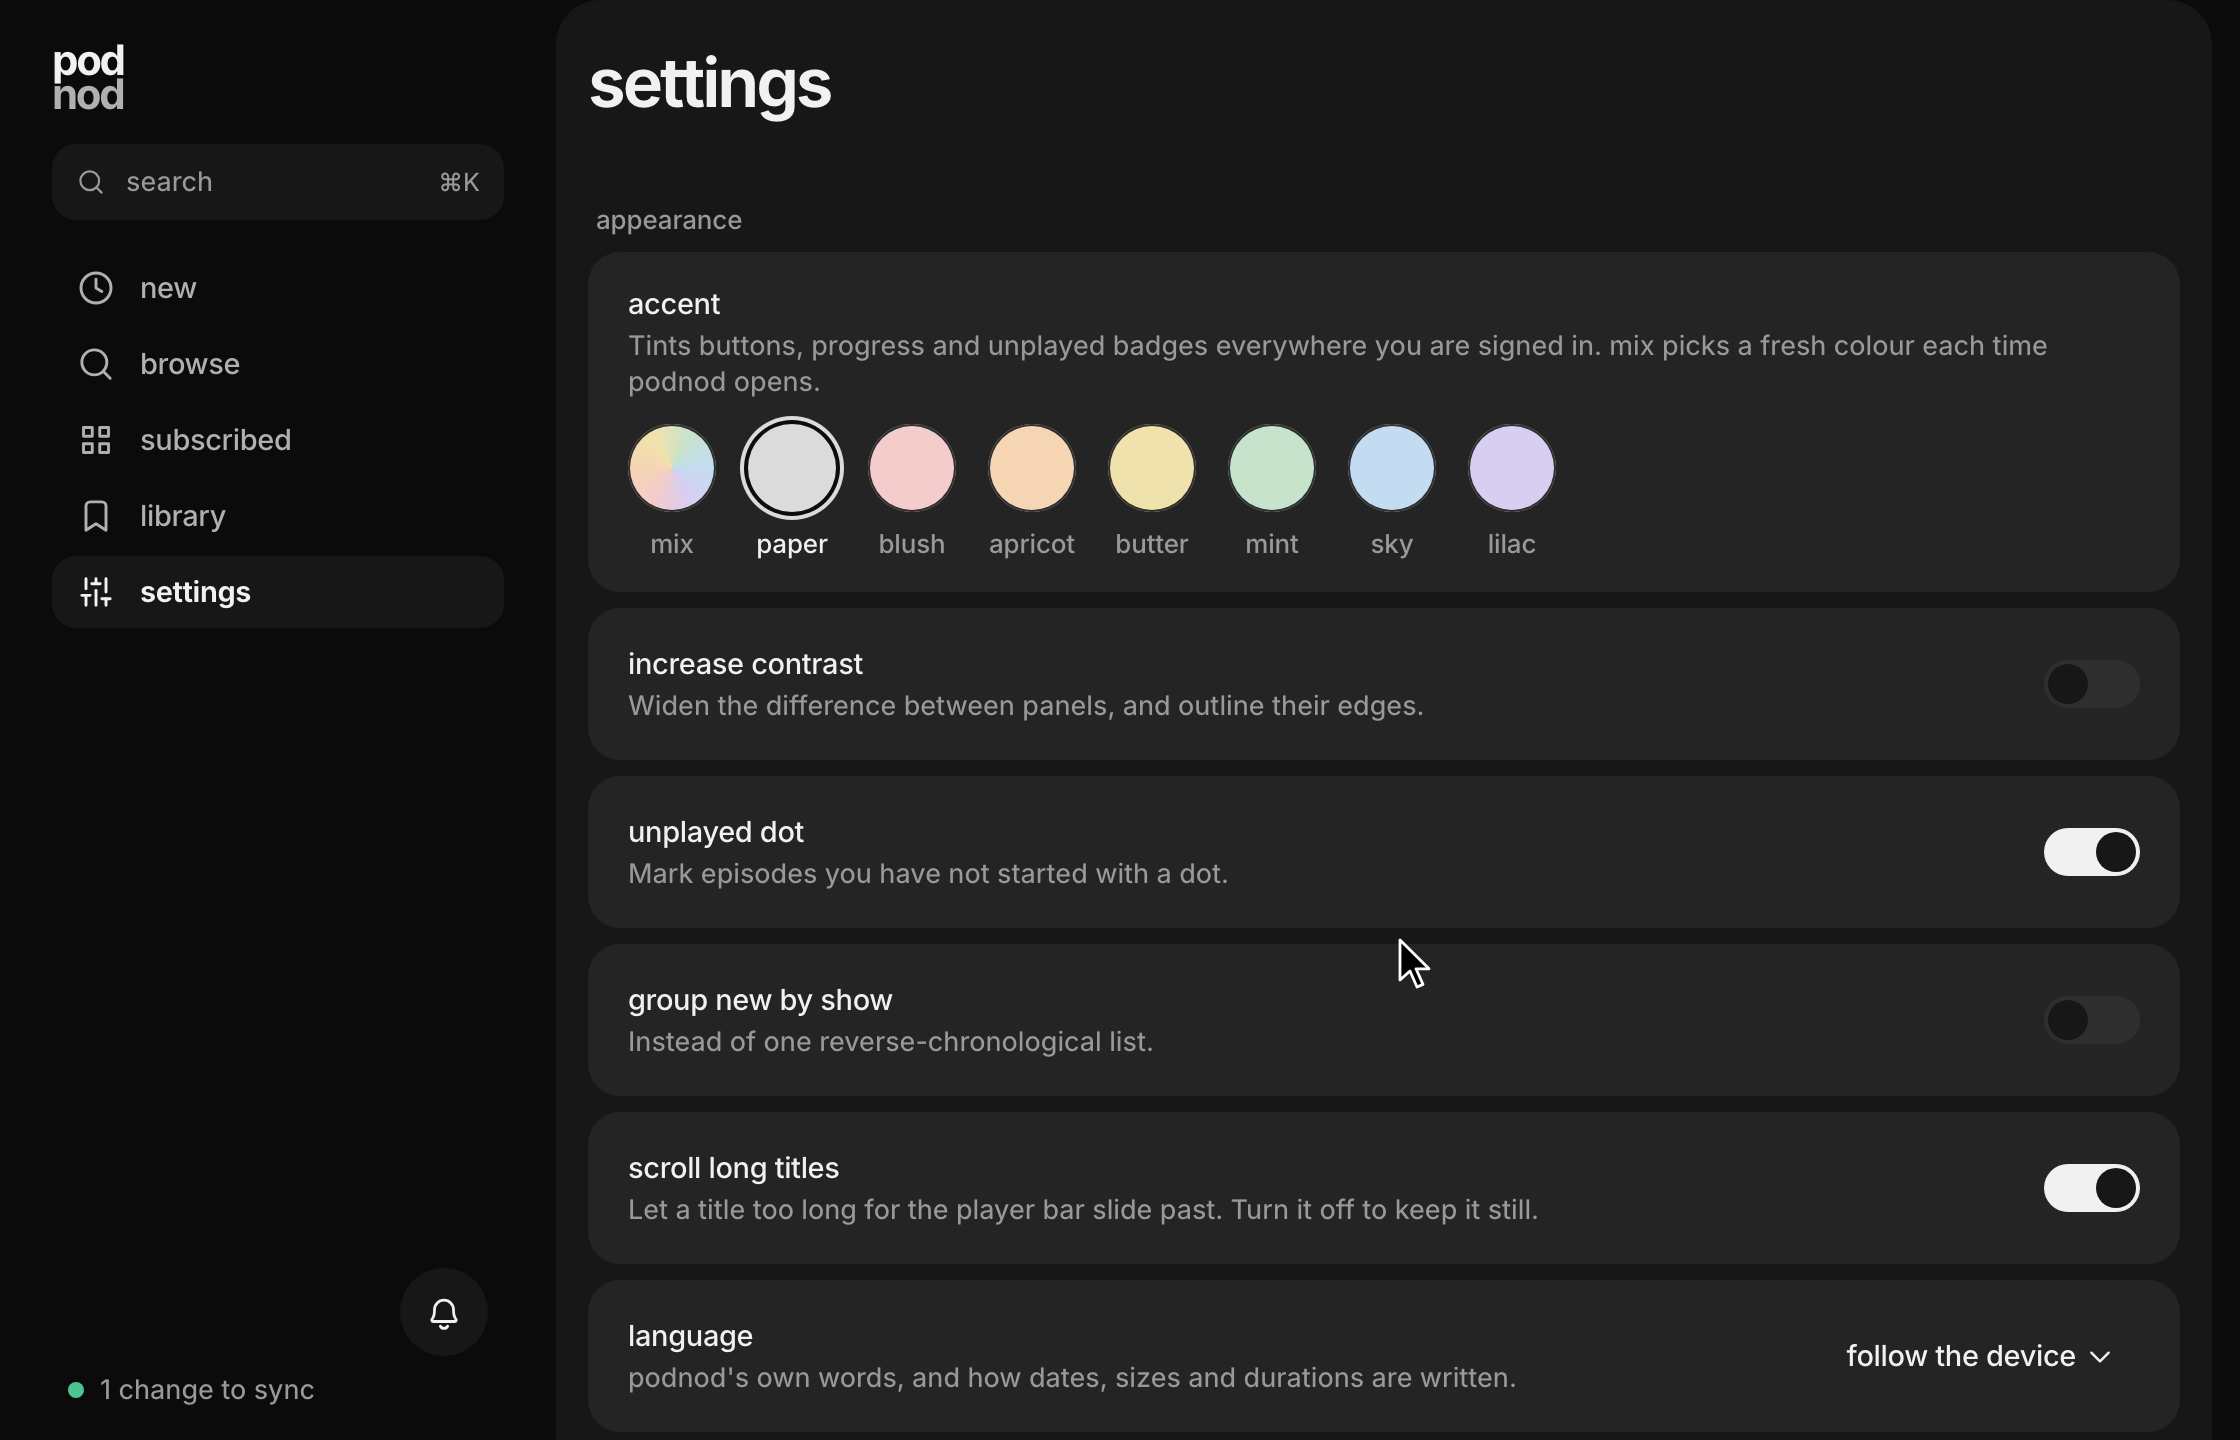
Task: Click the green sync status dot
Action: 76,1390
